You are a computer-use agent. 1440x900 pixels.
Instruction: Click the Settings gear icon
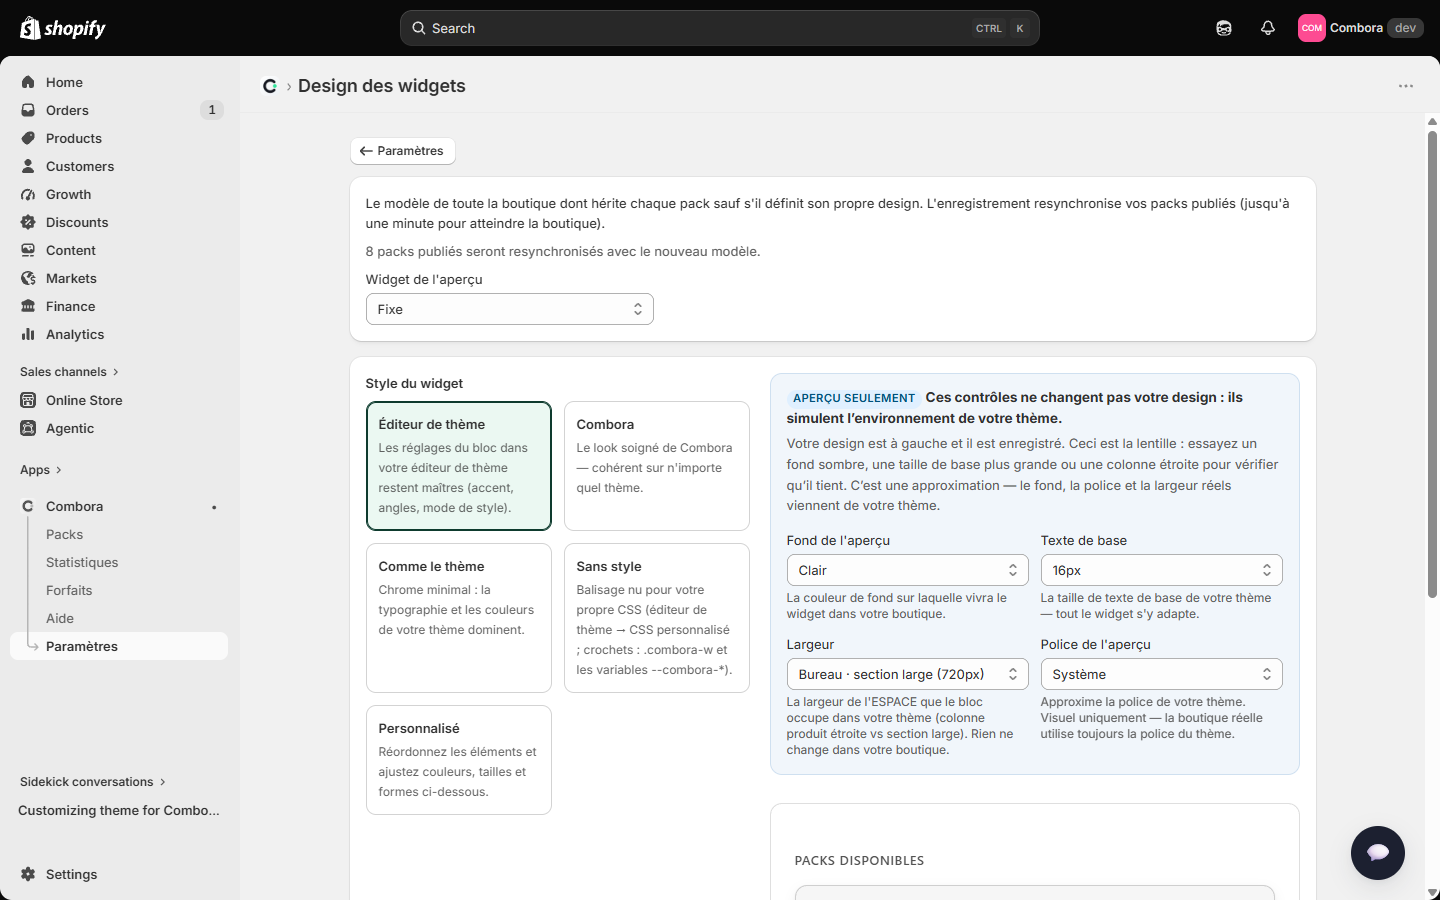click(28, 874)
